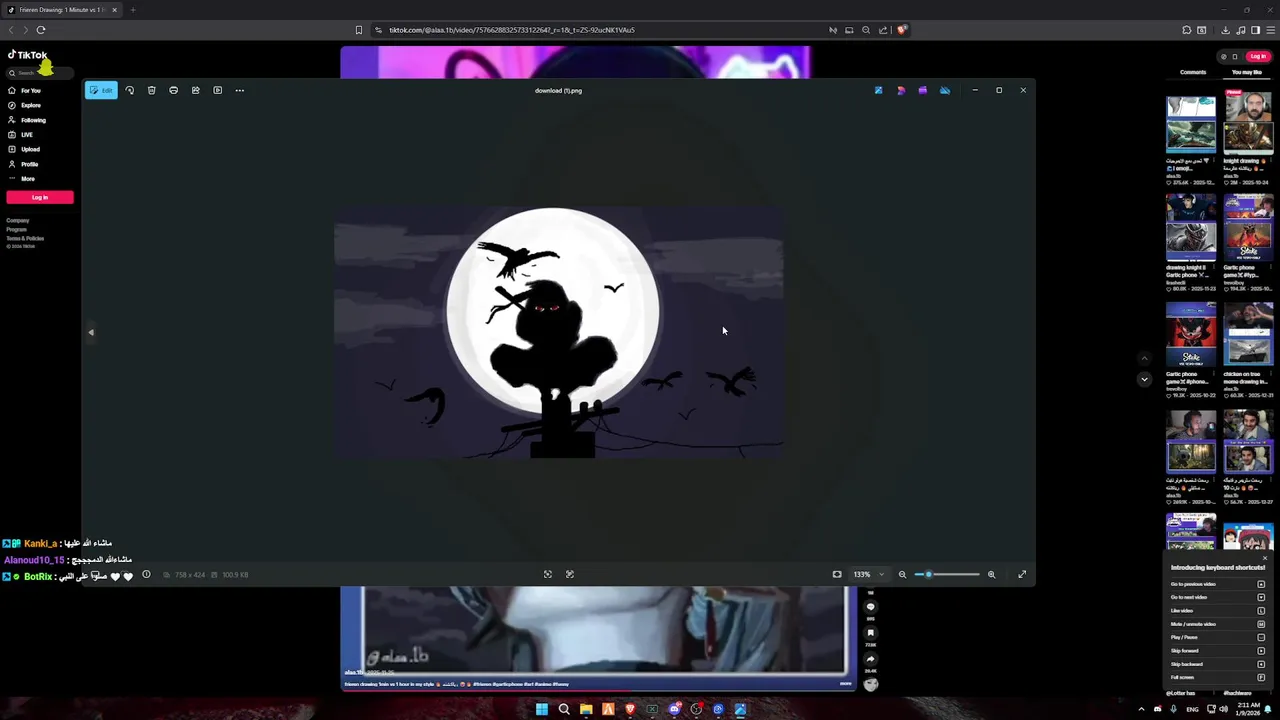Open Clipchamp icon in Photos header
This screenshot has height=720, width=1280.
(x=923, y=90)
